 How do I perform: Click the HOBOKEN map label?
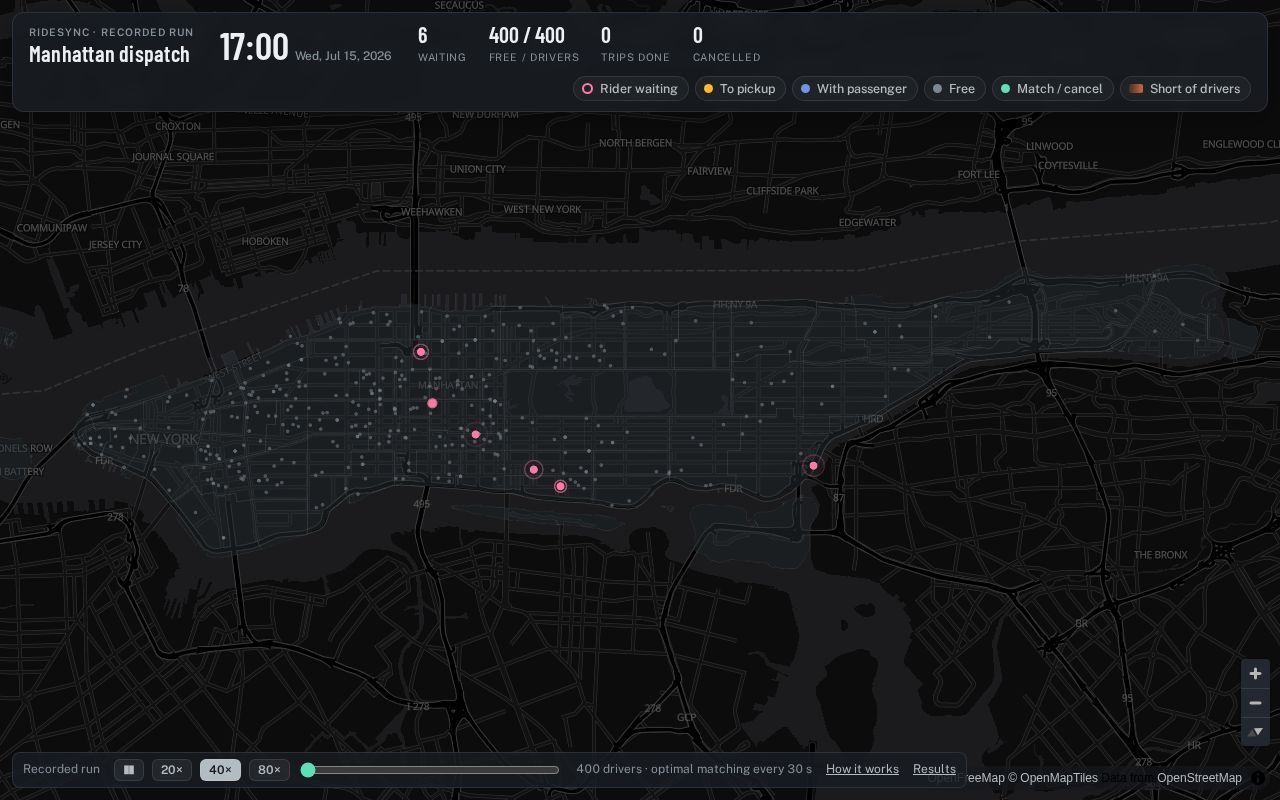pyautogui.click(x=265, y=241)
